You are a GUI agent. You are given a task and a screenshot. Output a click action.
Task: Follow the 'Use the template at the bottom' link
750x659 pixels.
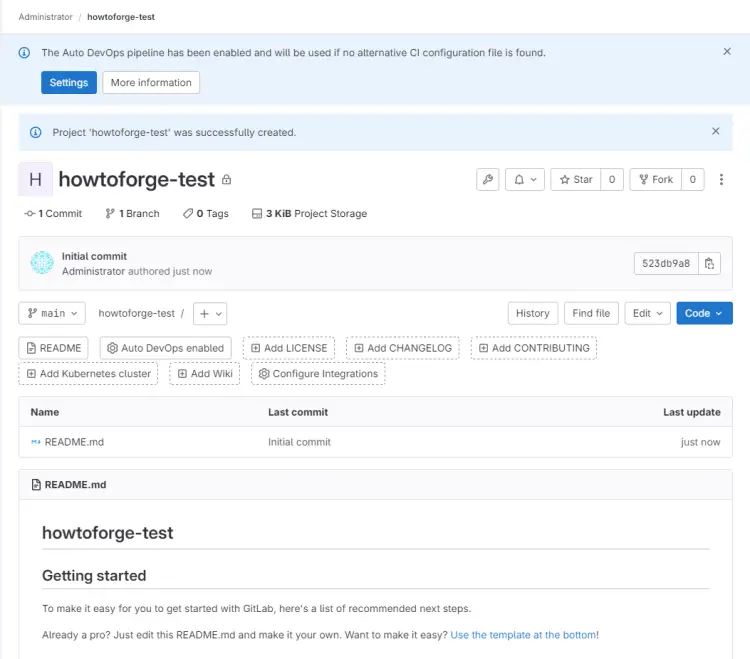pos(524,635)
